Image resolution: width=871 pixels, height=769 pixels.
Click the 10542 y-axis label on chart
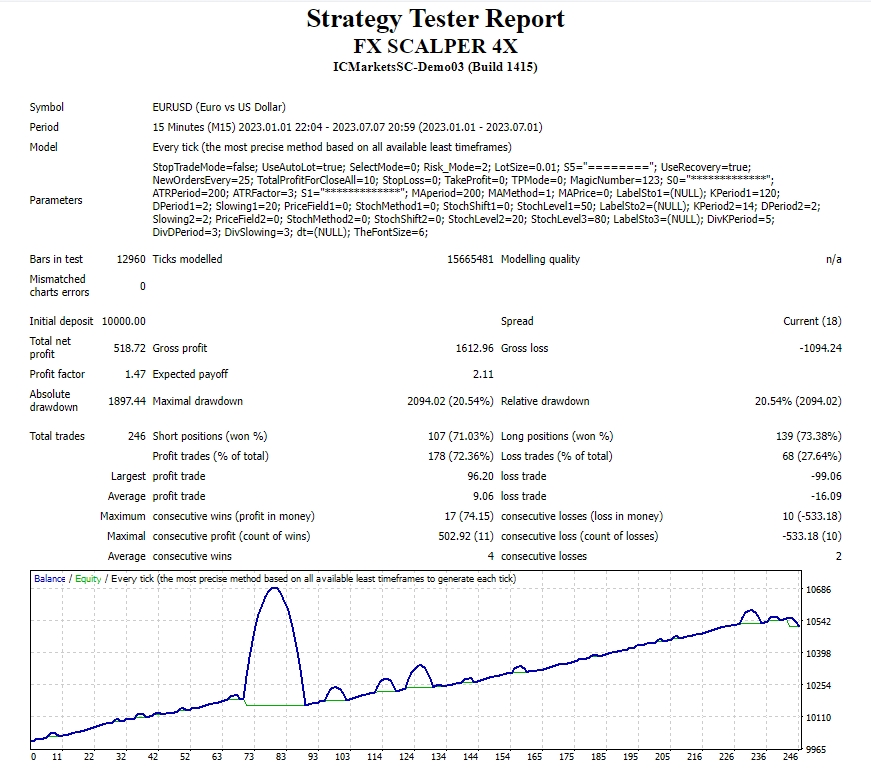[818, 622]
